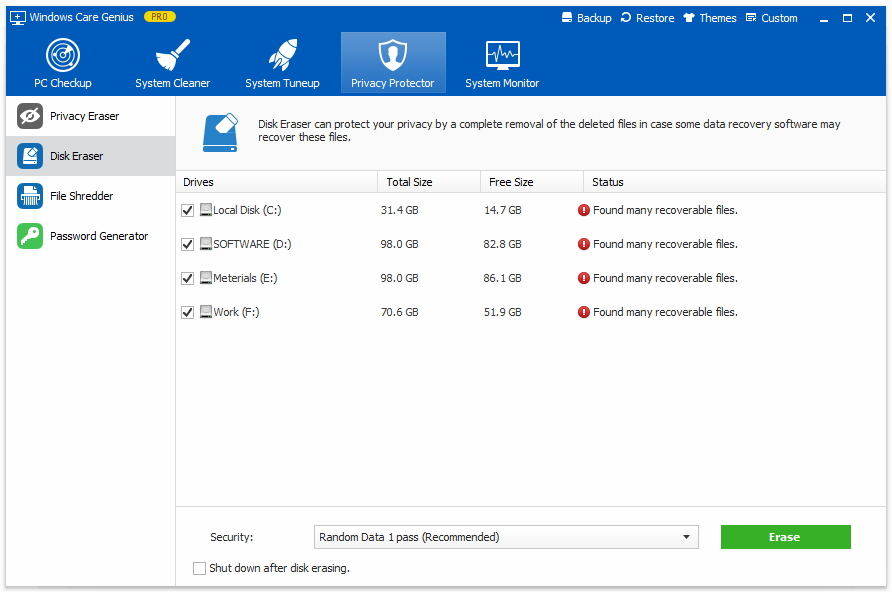The image size is (892, 592).
Task: Sort by Status column header
Action: click(734, 182)
